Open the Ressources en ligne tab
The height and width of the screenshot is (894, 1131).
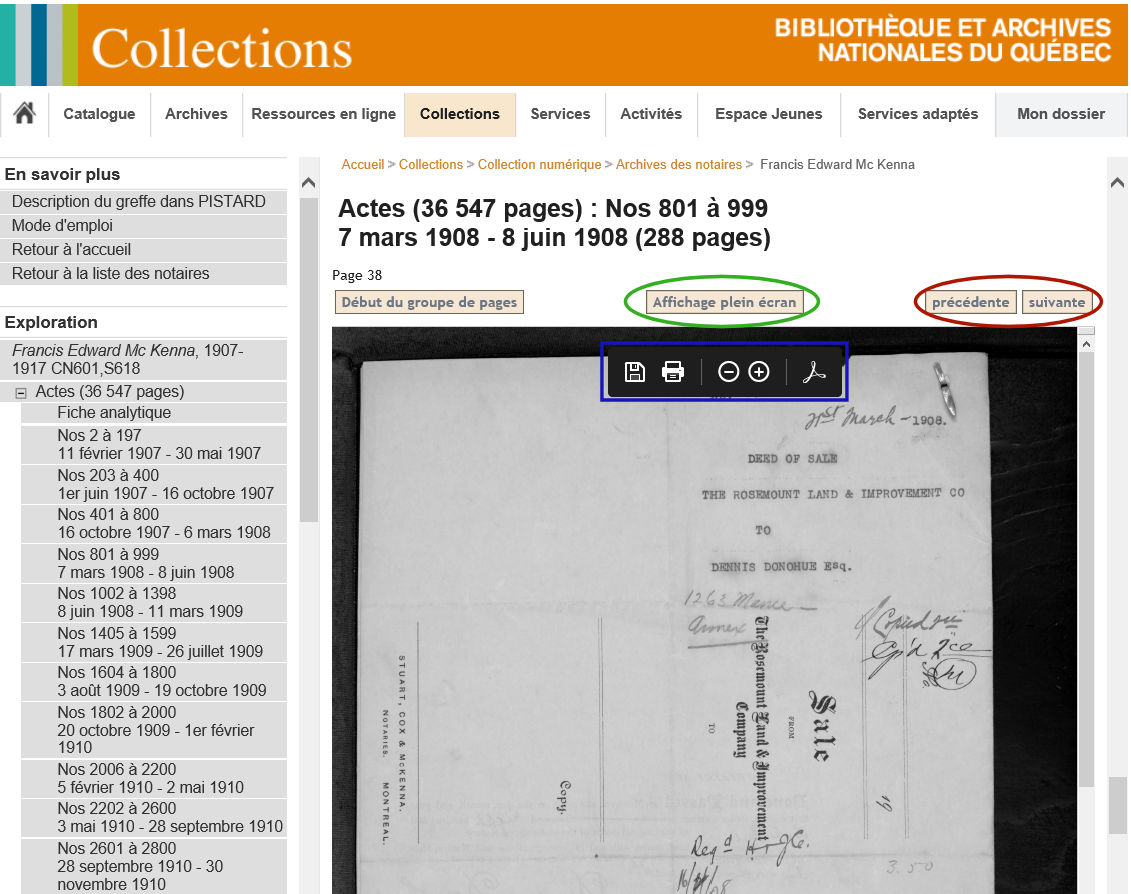323,114
